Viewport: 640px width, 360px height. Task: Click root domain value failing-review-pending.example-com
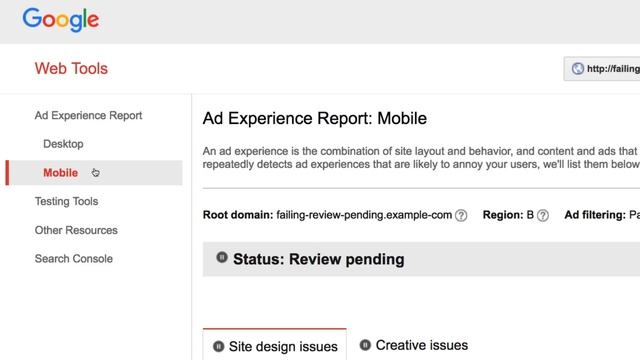pos(364,215)
